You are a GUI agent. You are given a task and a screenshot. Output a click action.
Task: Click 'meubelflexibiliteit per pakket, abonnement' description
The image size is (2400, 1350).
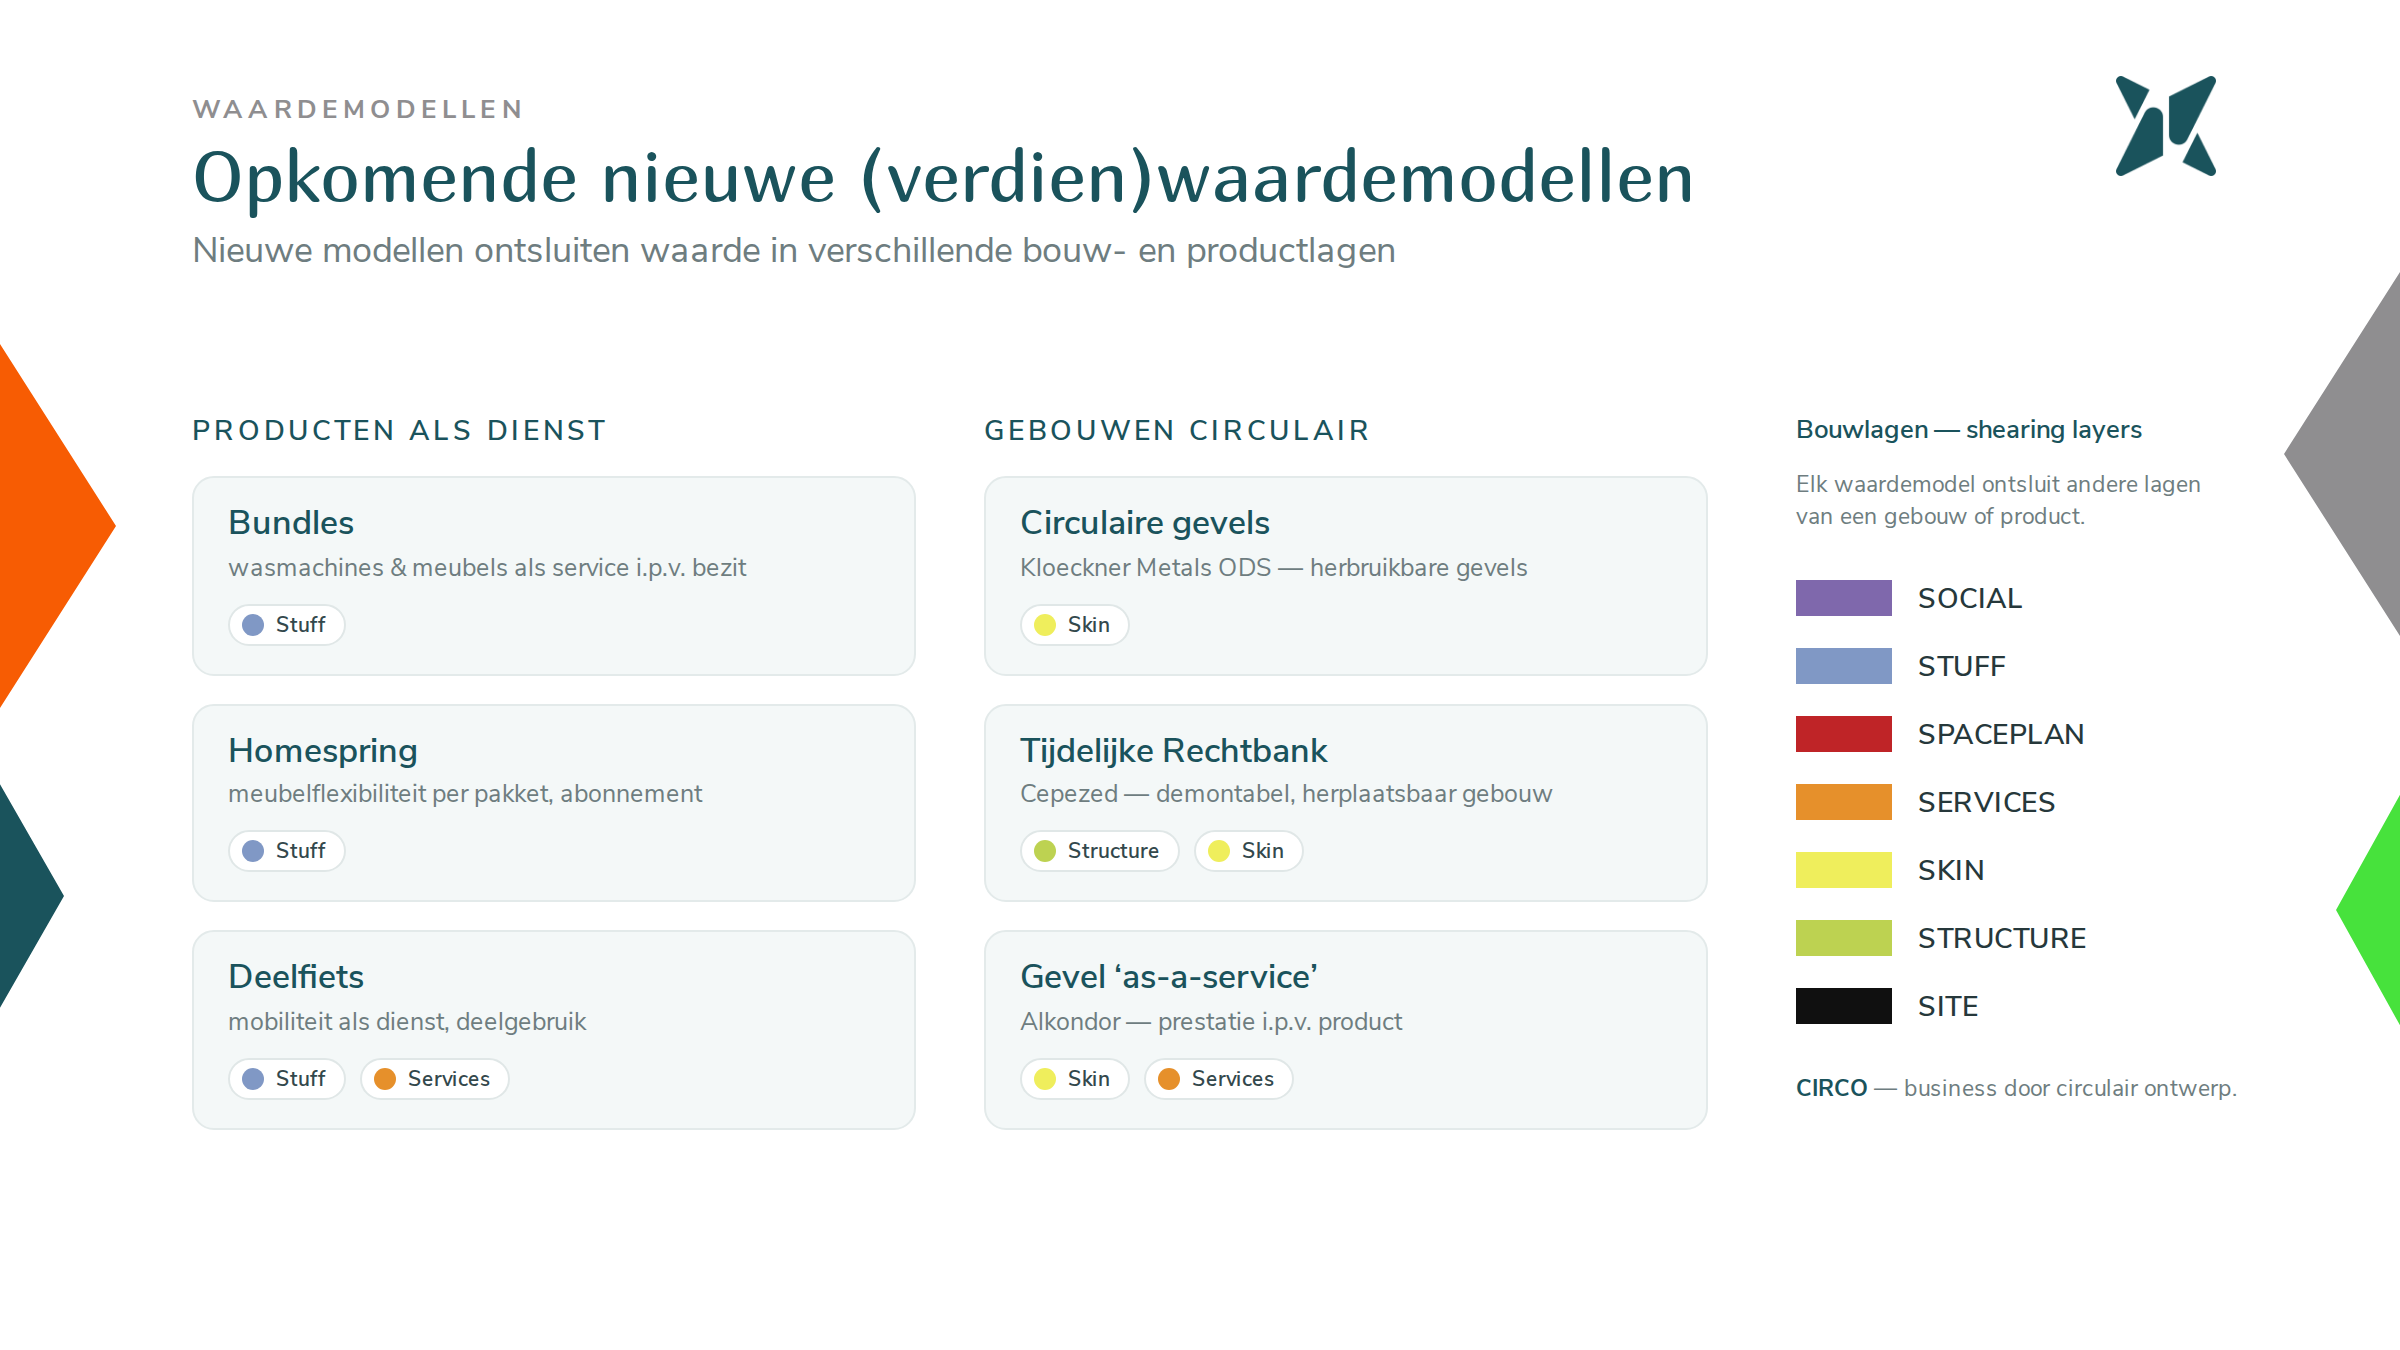465,794
